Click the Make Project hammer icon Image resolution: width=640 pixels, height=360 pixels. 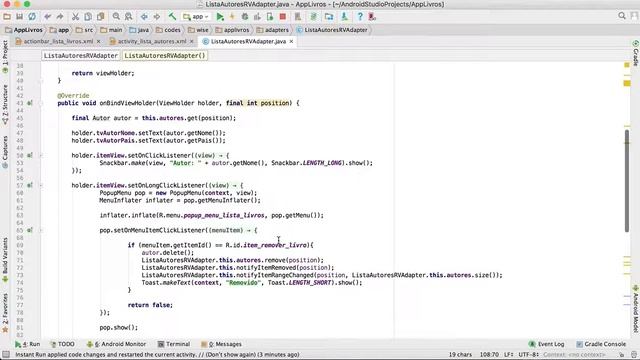pyautogui.click(x=172, y=17)
